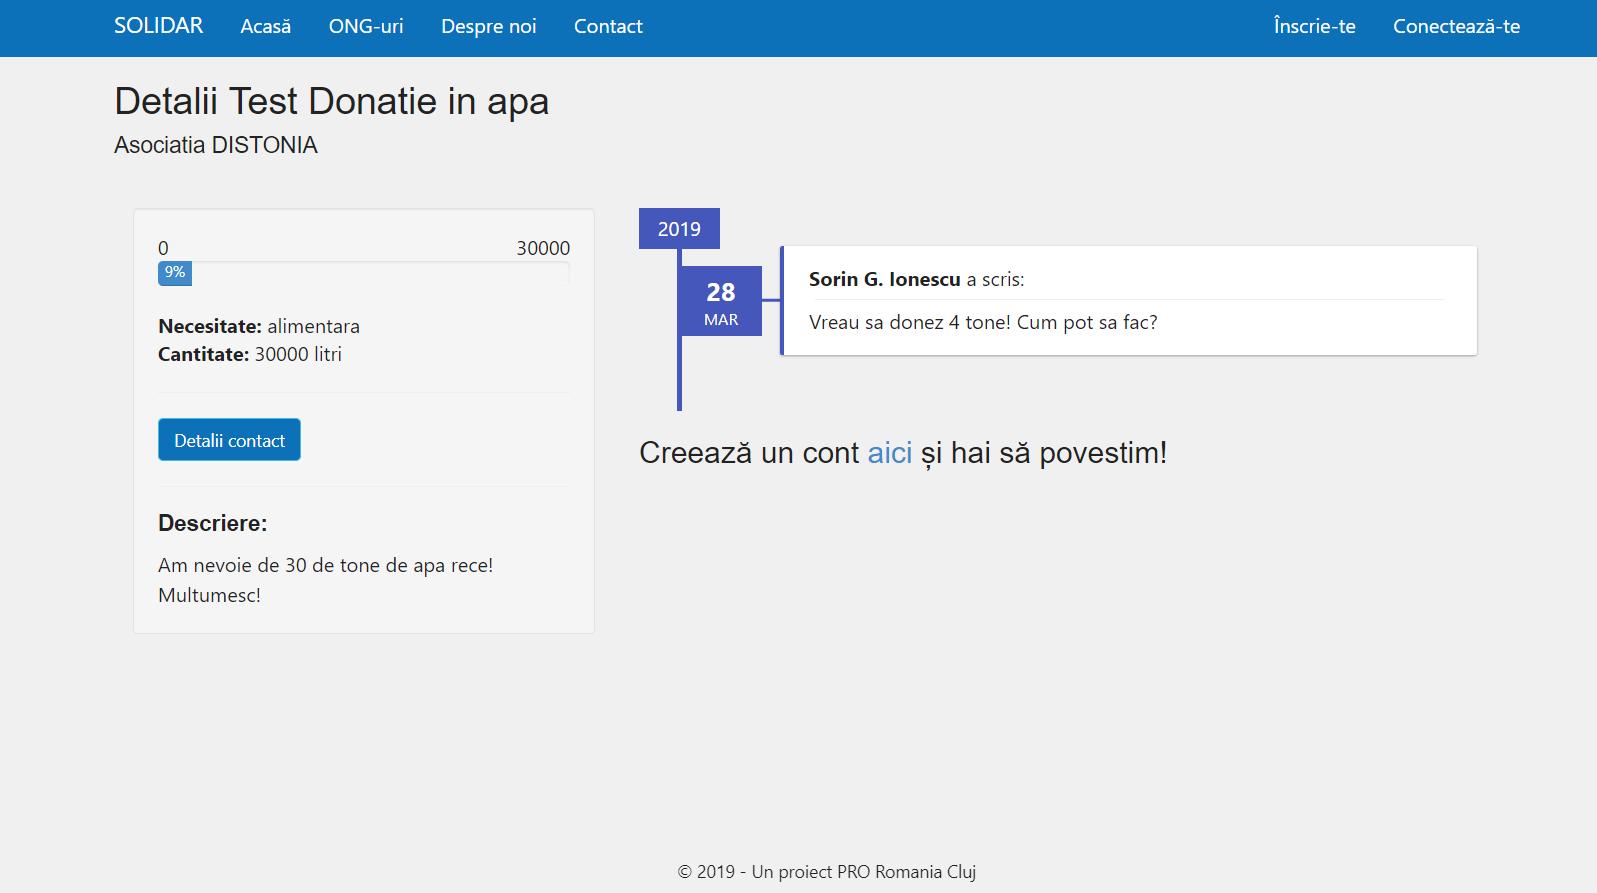
Task: Click the SOLIDAR brand logo
Action: (158, 26)
